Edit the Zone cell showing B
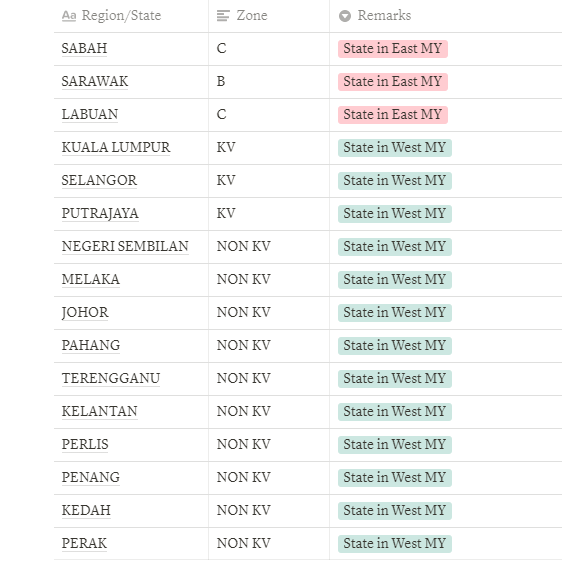 [269, 81]
